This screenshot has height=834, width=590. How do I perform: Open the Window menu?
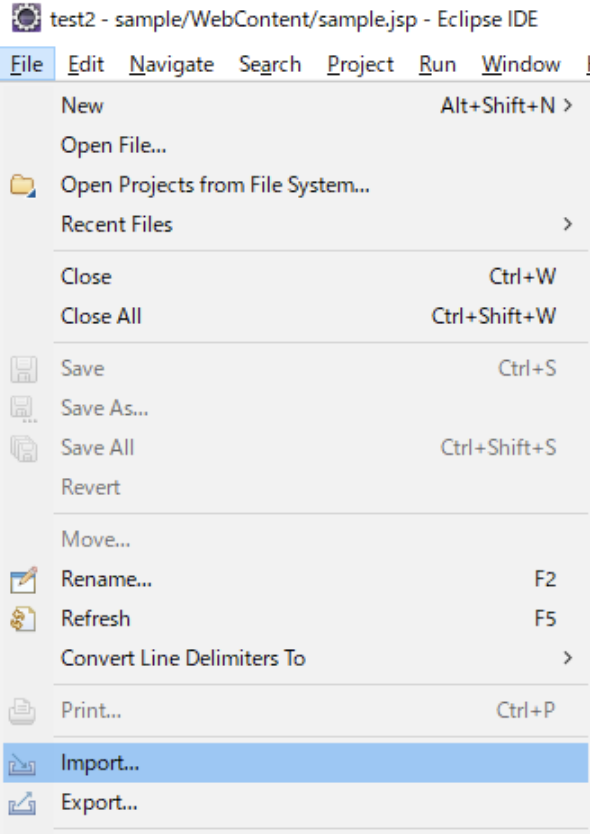pyautogui.click(x=521, y=64)
